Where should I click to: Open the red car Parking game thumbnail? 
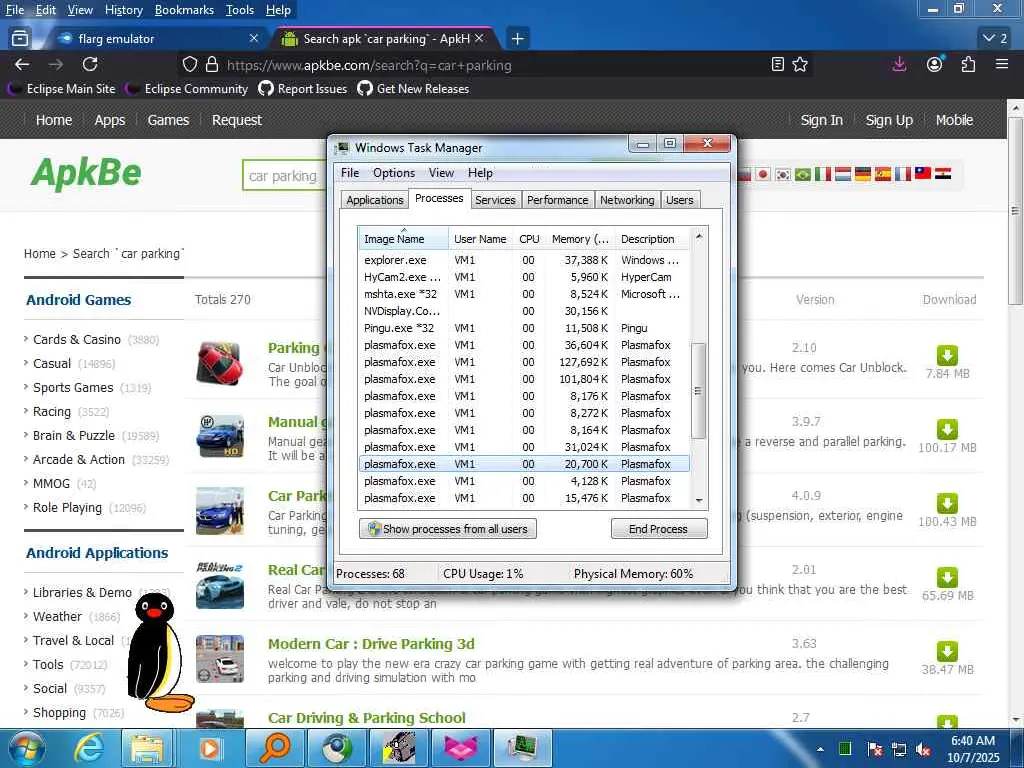[x=220, y=363]
